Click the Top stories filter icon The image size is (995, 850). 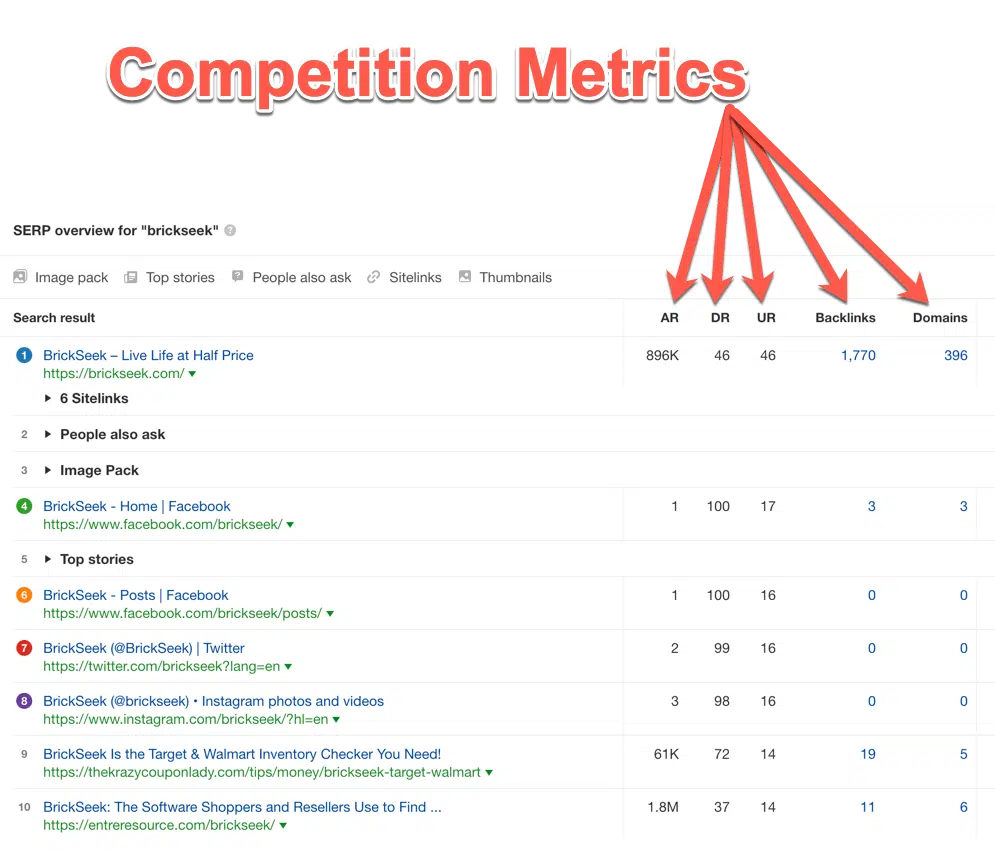(131, 277)
